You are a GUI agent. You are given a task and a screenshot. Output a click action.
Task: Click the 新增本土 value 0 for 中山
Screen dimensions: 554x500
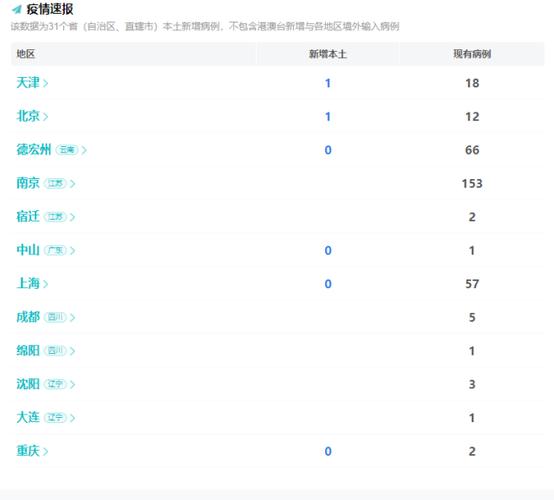[328, 251]
